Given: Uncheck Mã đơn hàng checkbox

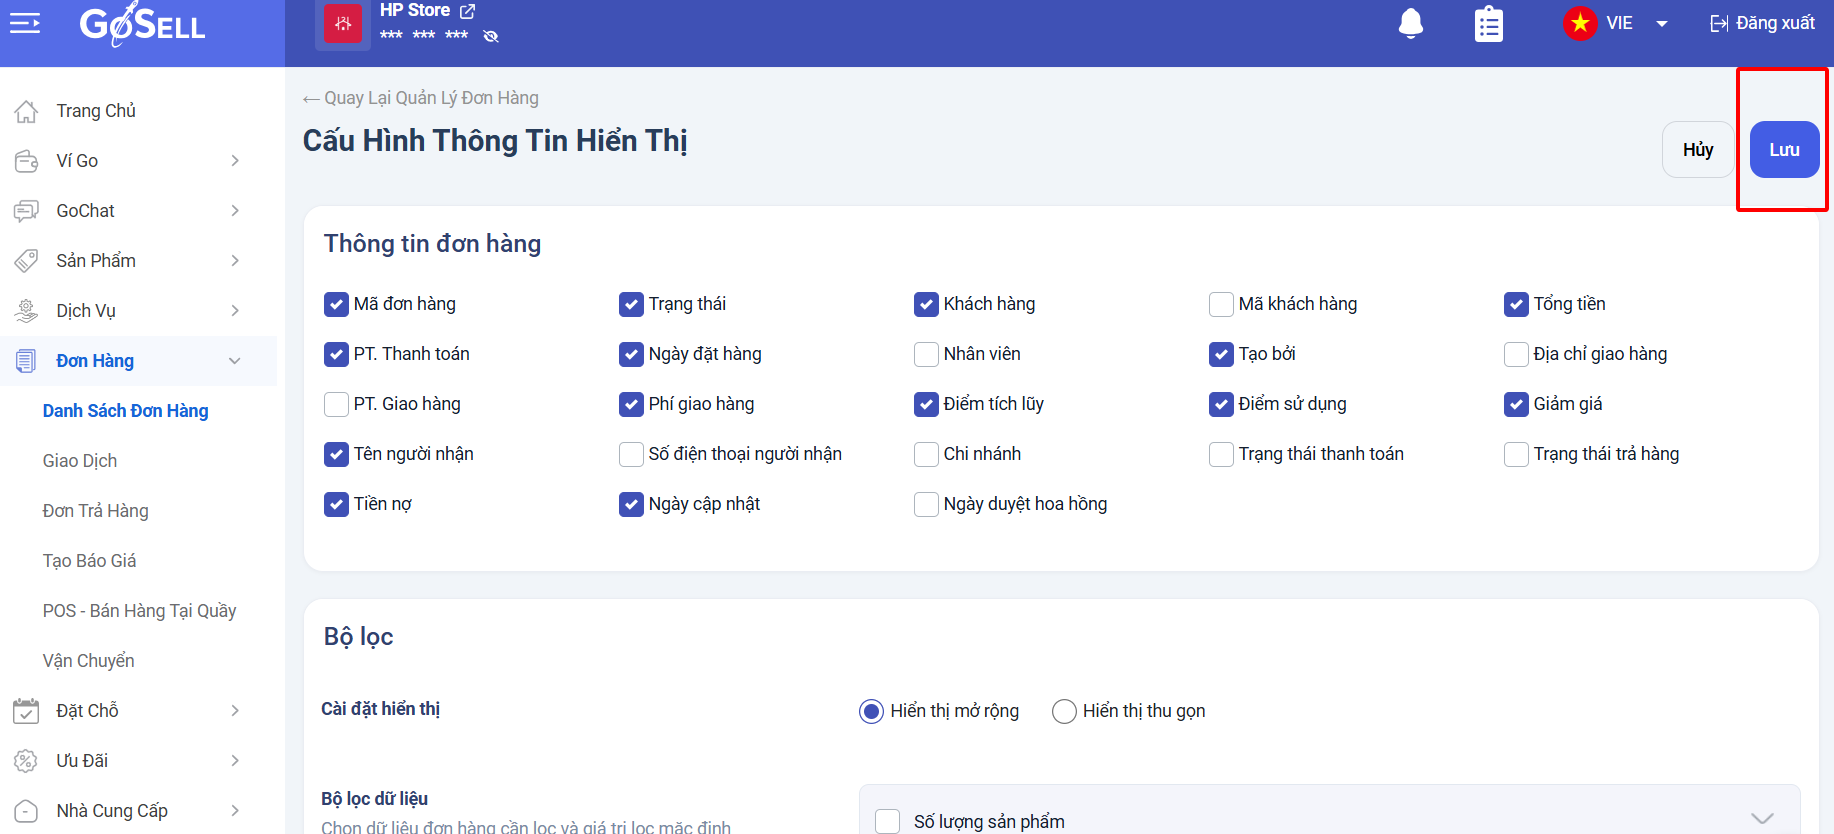Looking at the screenshot, I should coord(336,304).
